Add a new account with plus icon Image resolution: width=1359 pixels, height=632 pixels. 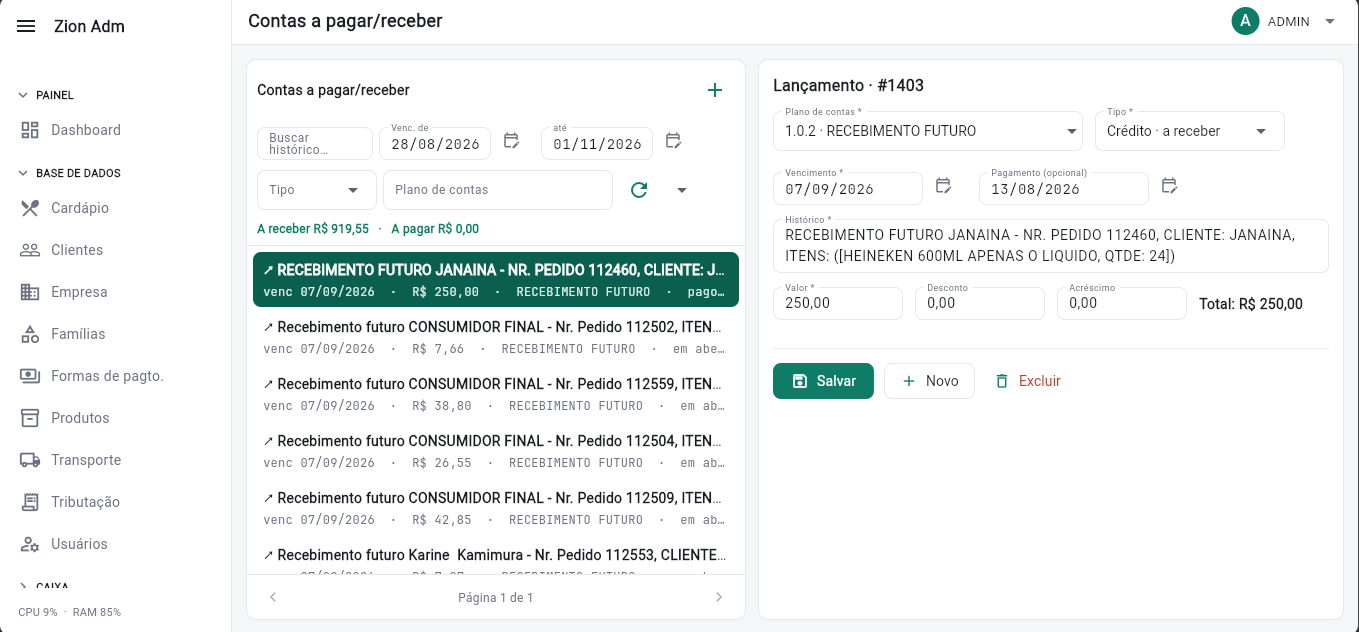click(715, 90)
